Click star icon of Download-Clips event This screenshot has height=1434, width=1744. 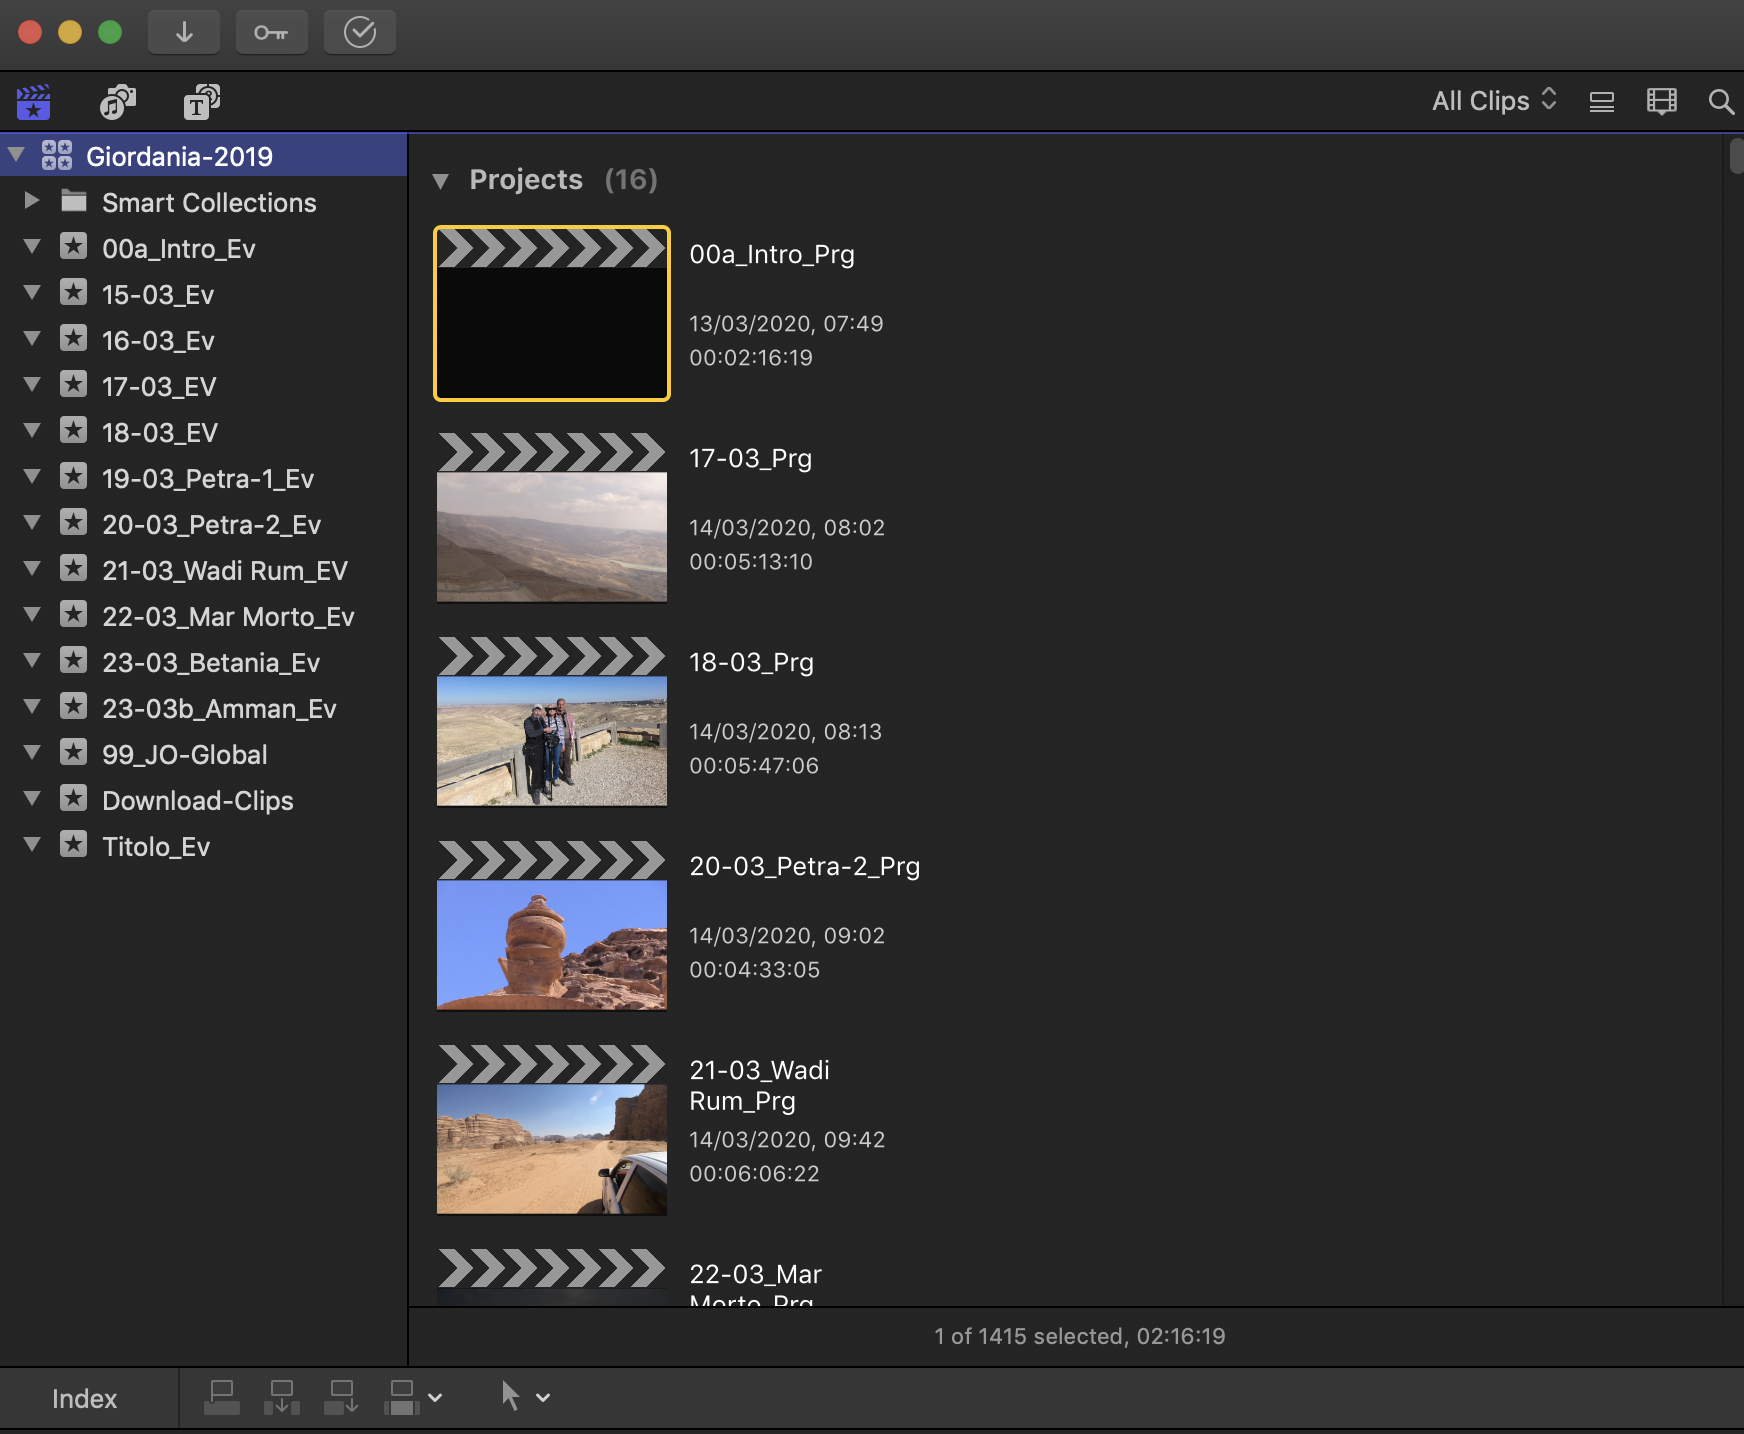73,799
